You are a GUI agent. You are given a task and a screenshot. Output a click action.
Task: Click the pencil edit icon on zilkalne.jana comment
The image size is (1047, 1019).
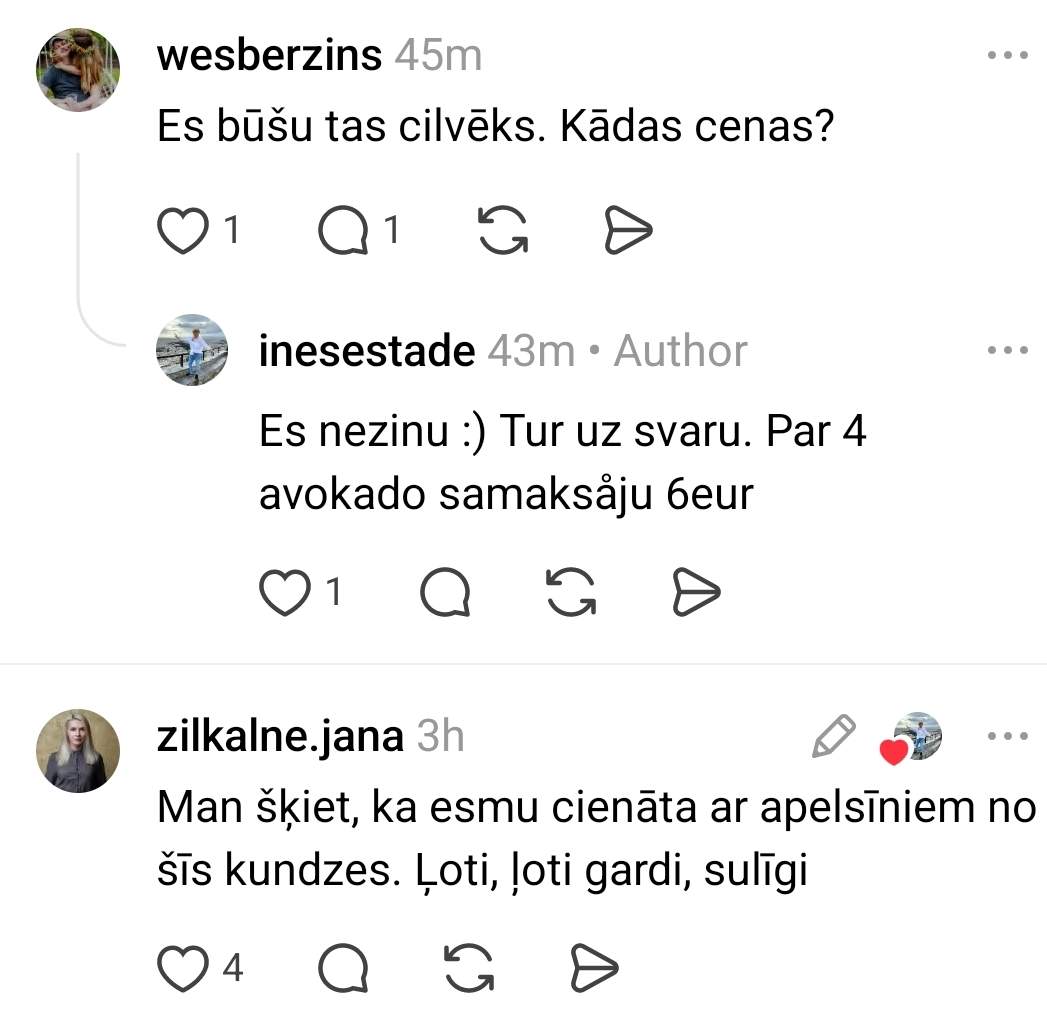pos(833,737)
